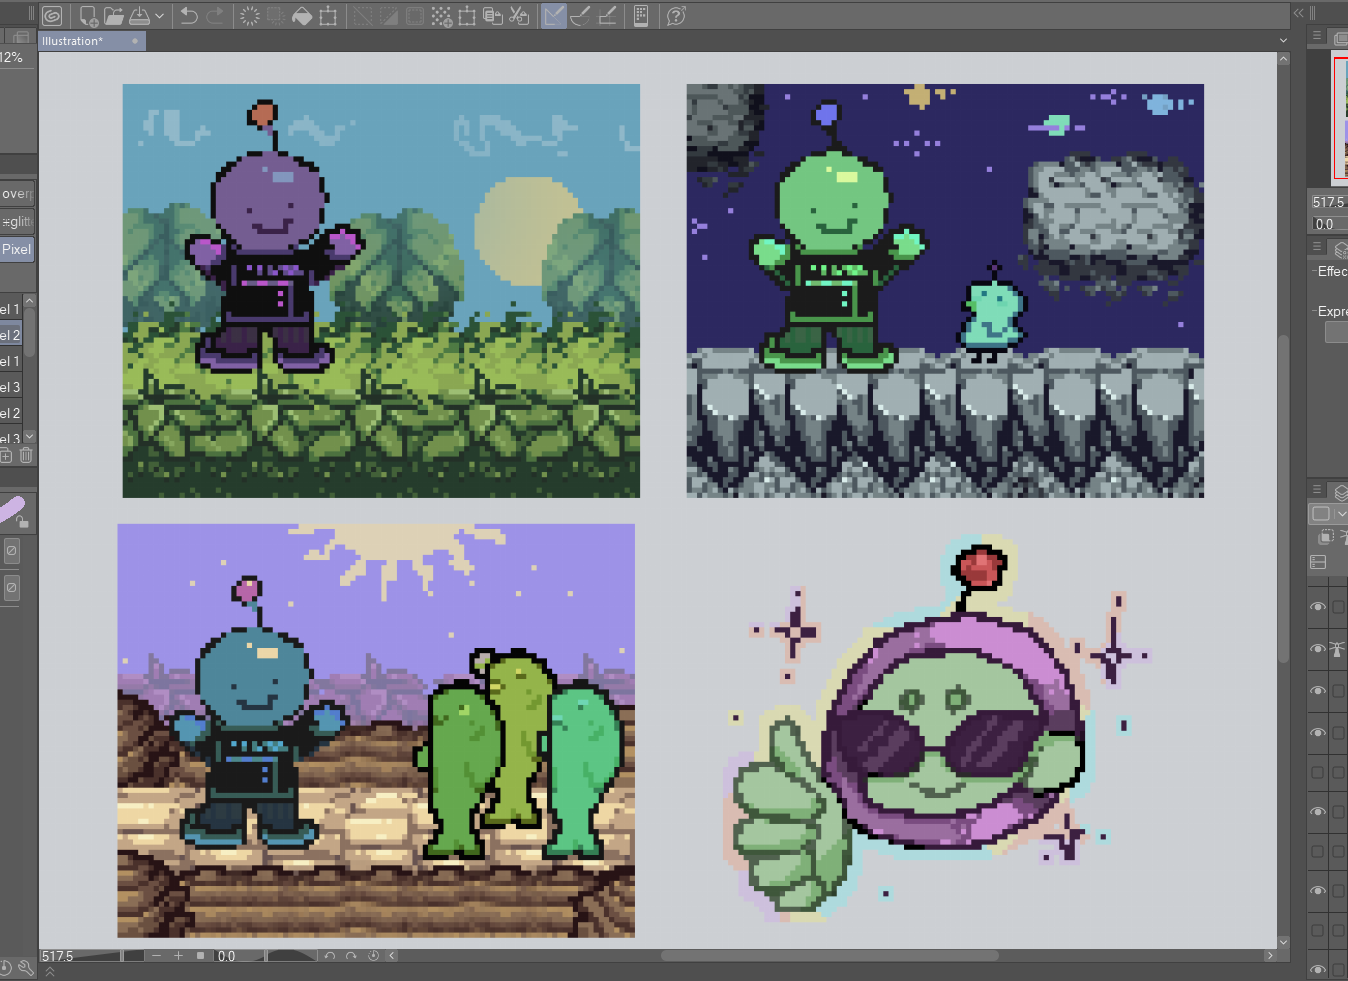The width and height of the screenshot is (1348, 981).
Task: Click the Open file folder icon
Action: click(x=114, y=16)
